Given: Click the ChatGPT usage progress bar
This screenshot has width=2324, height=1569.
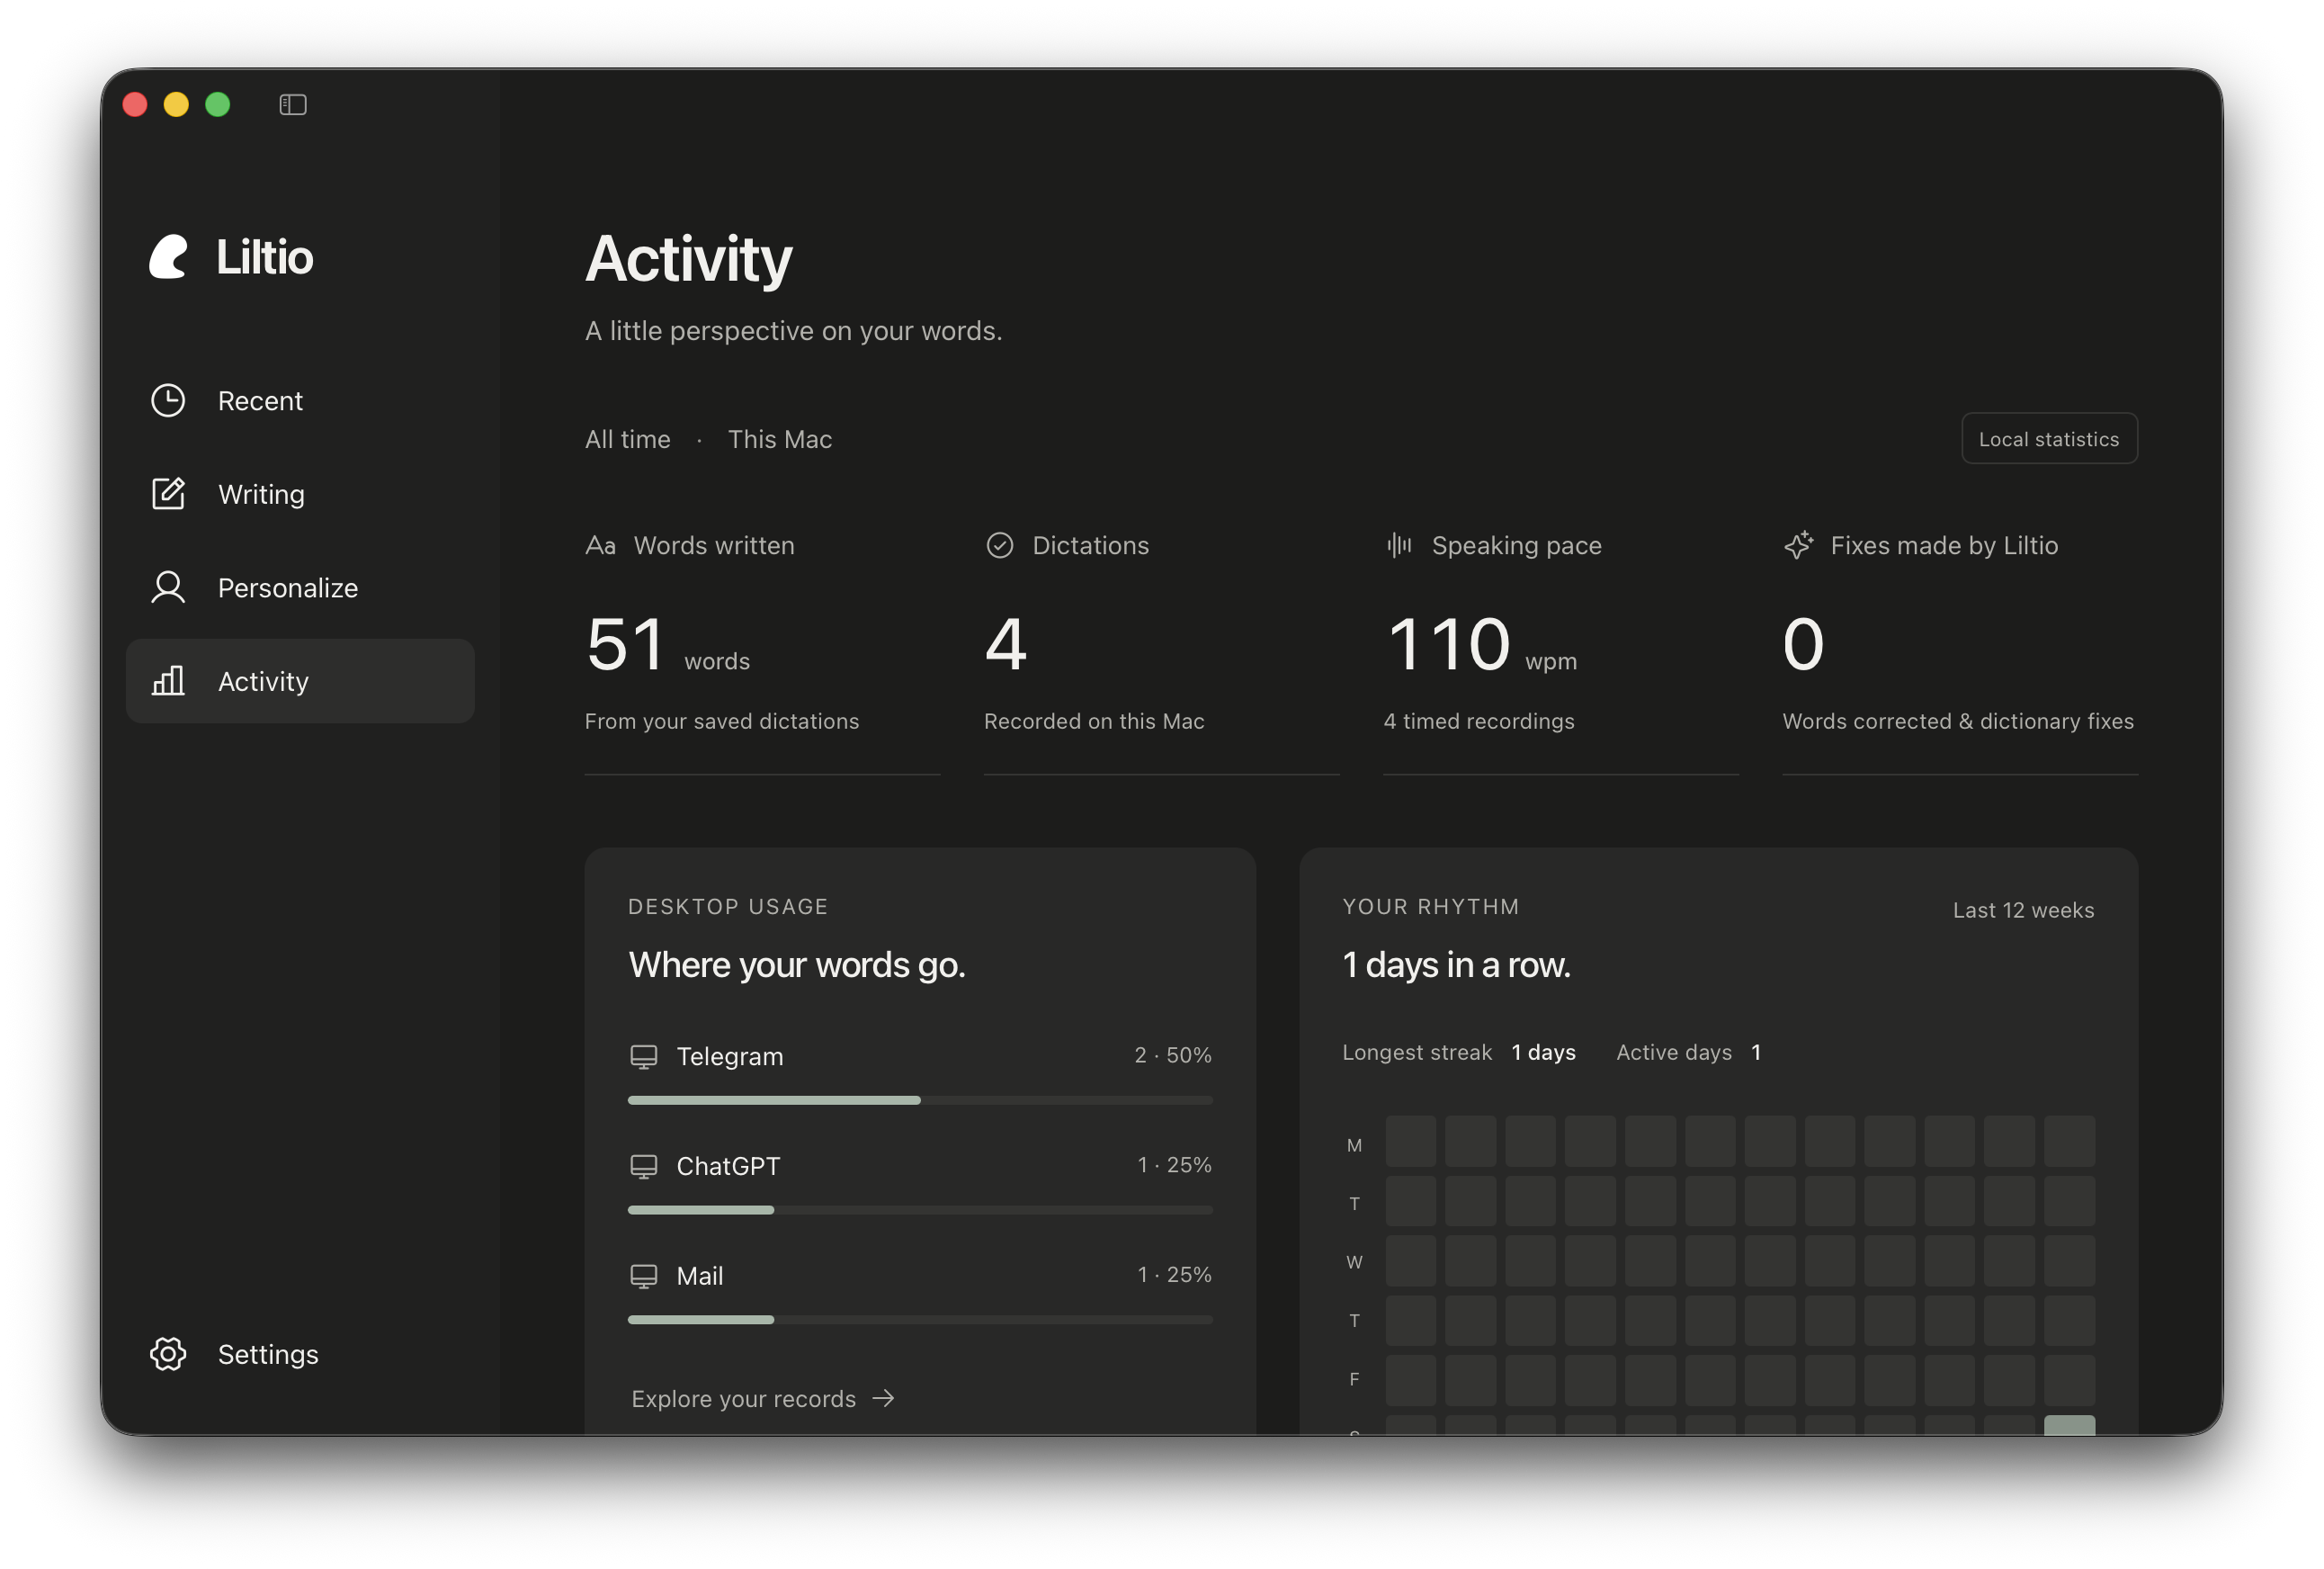Looking at the screenshot, I should (920, 1210).
